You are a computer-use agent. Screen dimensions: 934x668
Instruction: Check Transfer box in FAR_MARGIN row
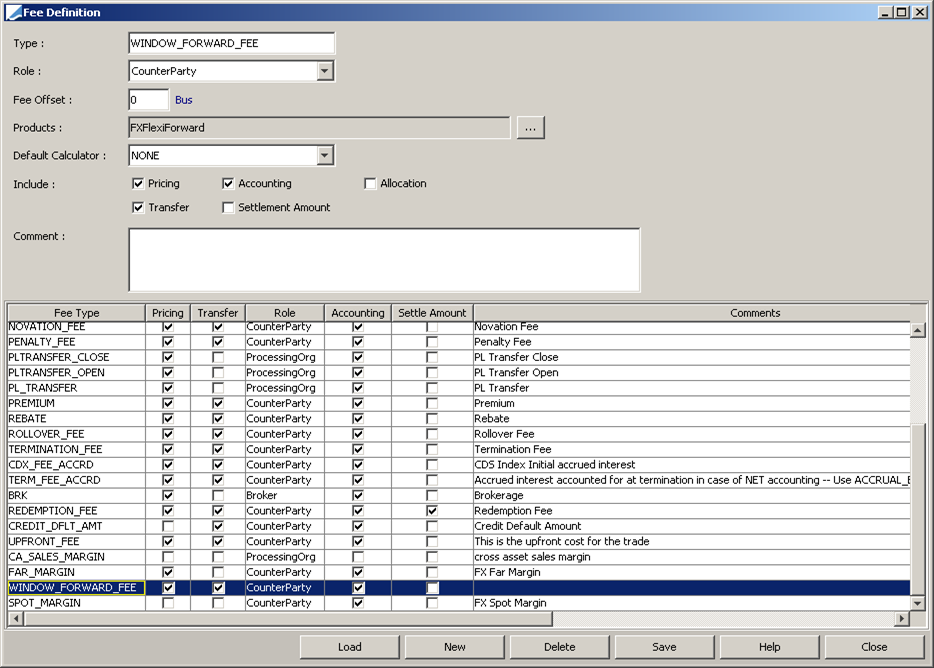pyautogui.click(x=218, y=572)
